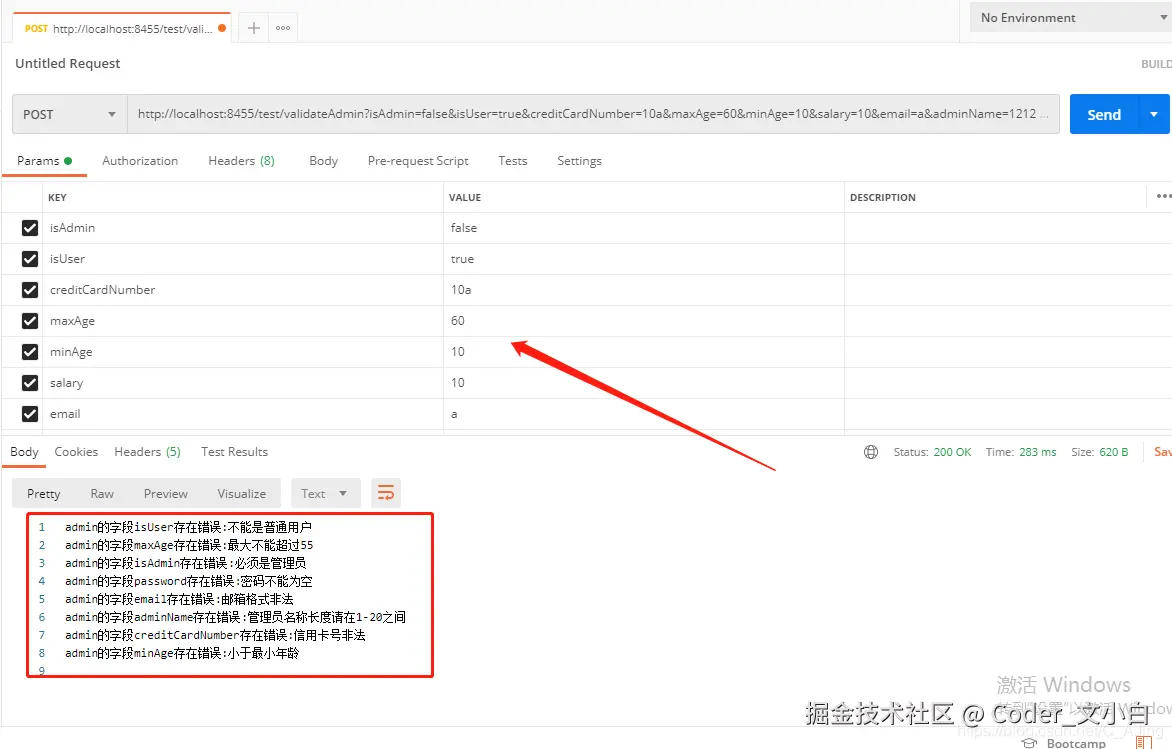
Task: Switch response view to Raw
Action: [x=102, y=493]
